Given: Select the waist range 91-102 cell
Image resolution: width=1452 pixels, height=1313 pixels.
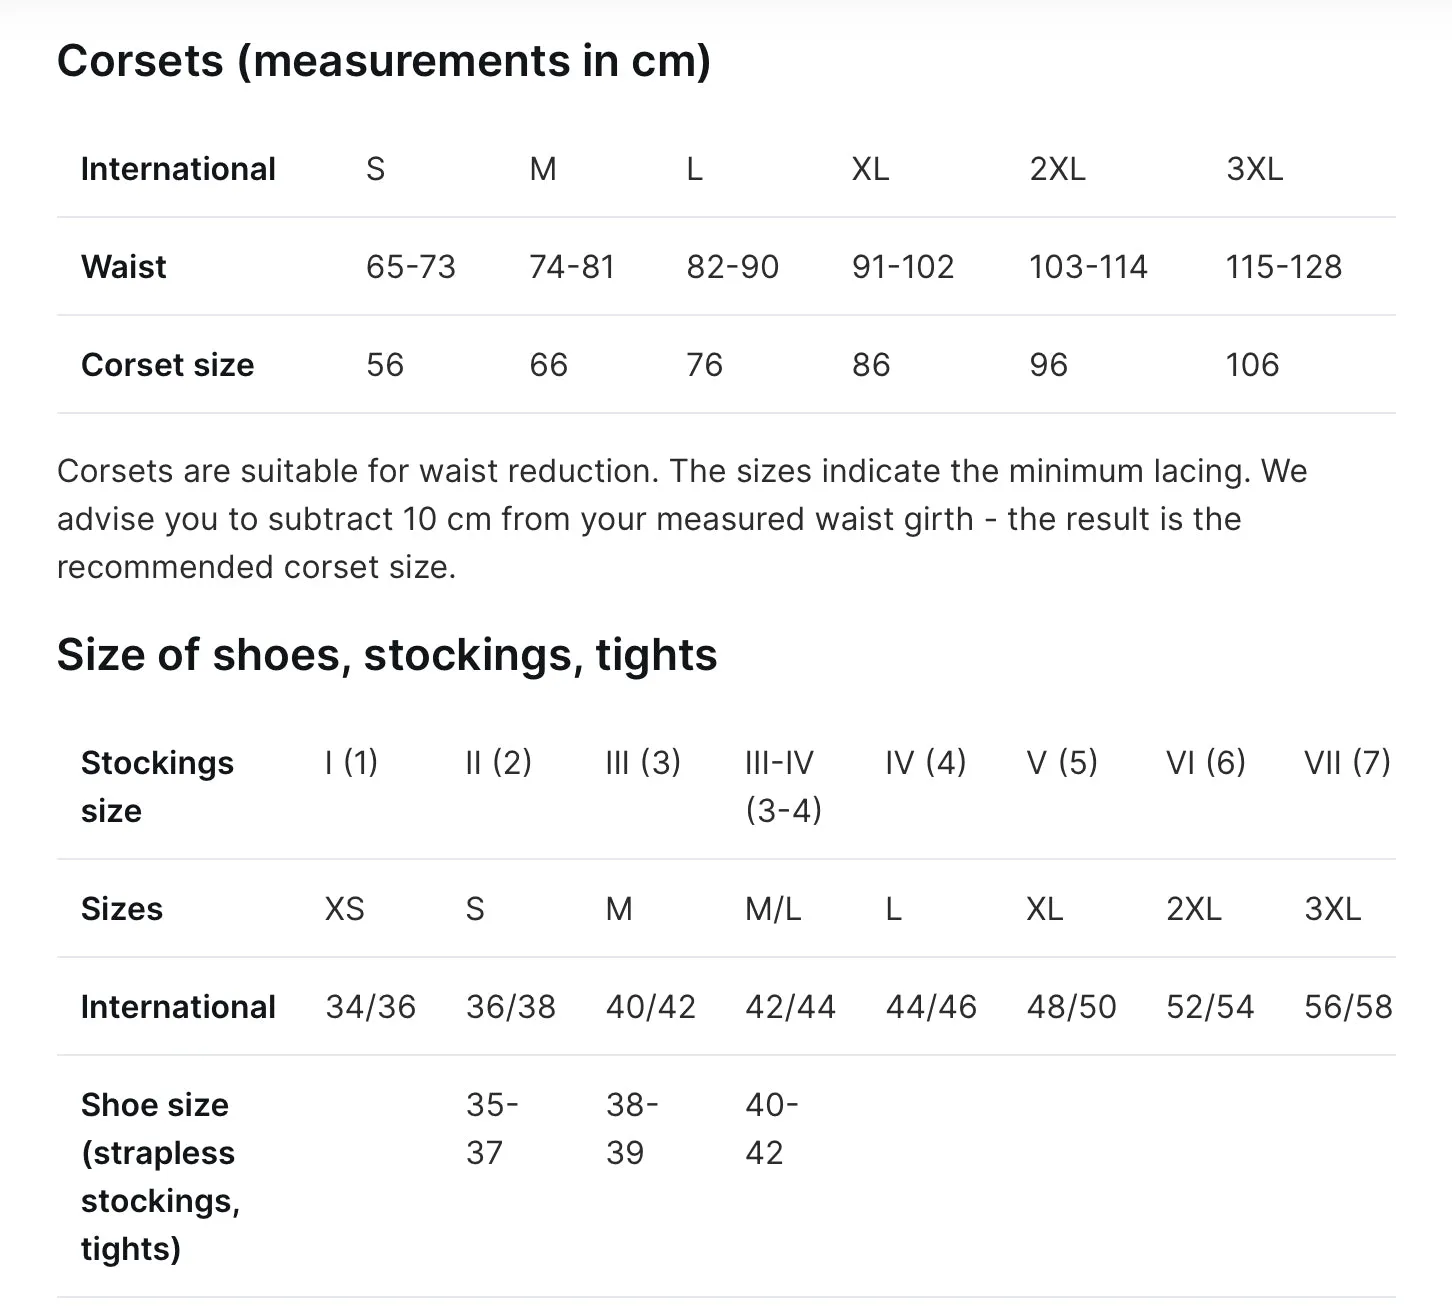Looking at the screenshot, I should (x=902, y=267).
